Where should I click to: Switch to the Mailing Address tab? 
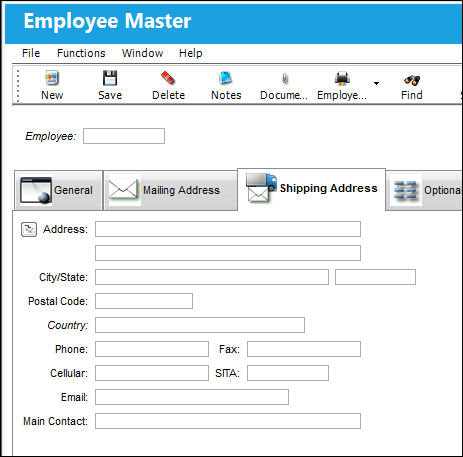point(170,190)
